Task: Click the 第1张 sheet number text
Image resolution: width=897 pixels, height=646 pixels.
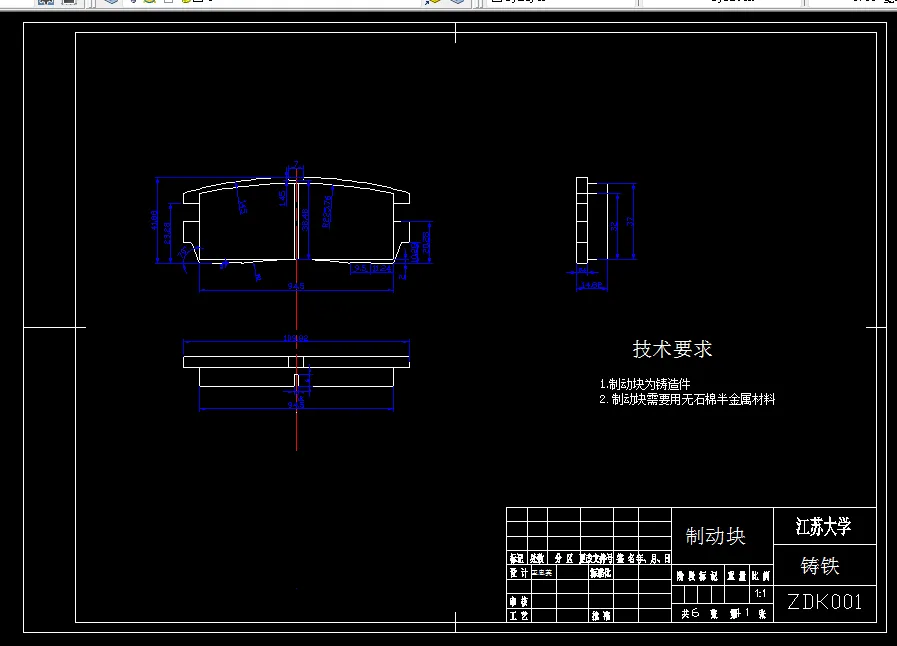Action: 749,613
